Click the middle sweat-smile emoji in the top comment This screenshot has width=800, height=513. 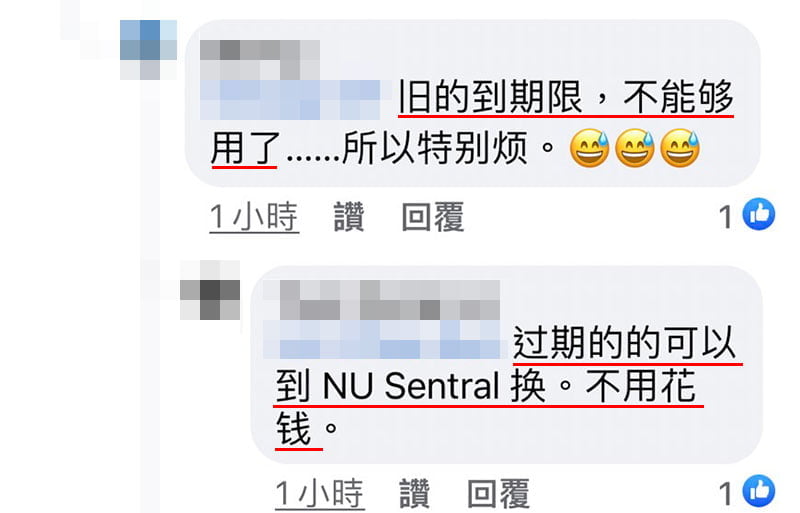pyautogui.click(x=635, y=149)
